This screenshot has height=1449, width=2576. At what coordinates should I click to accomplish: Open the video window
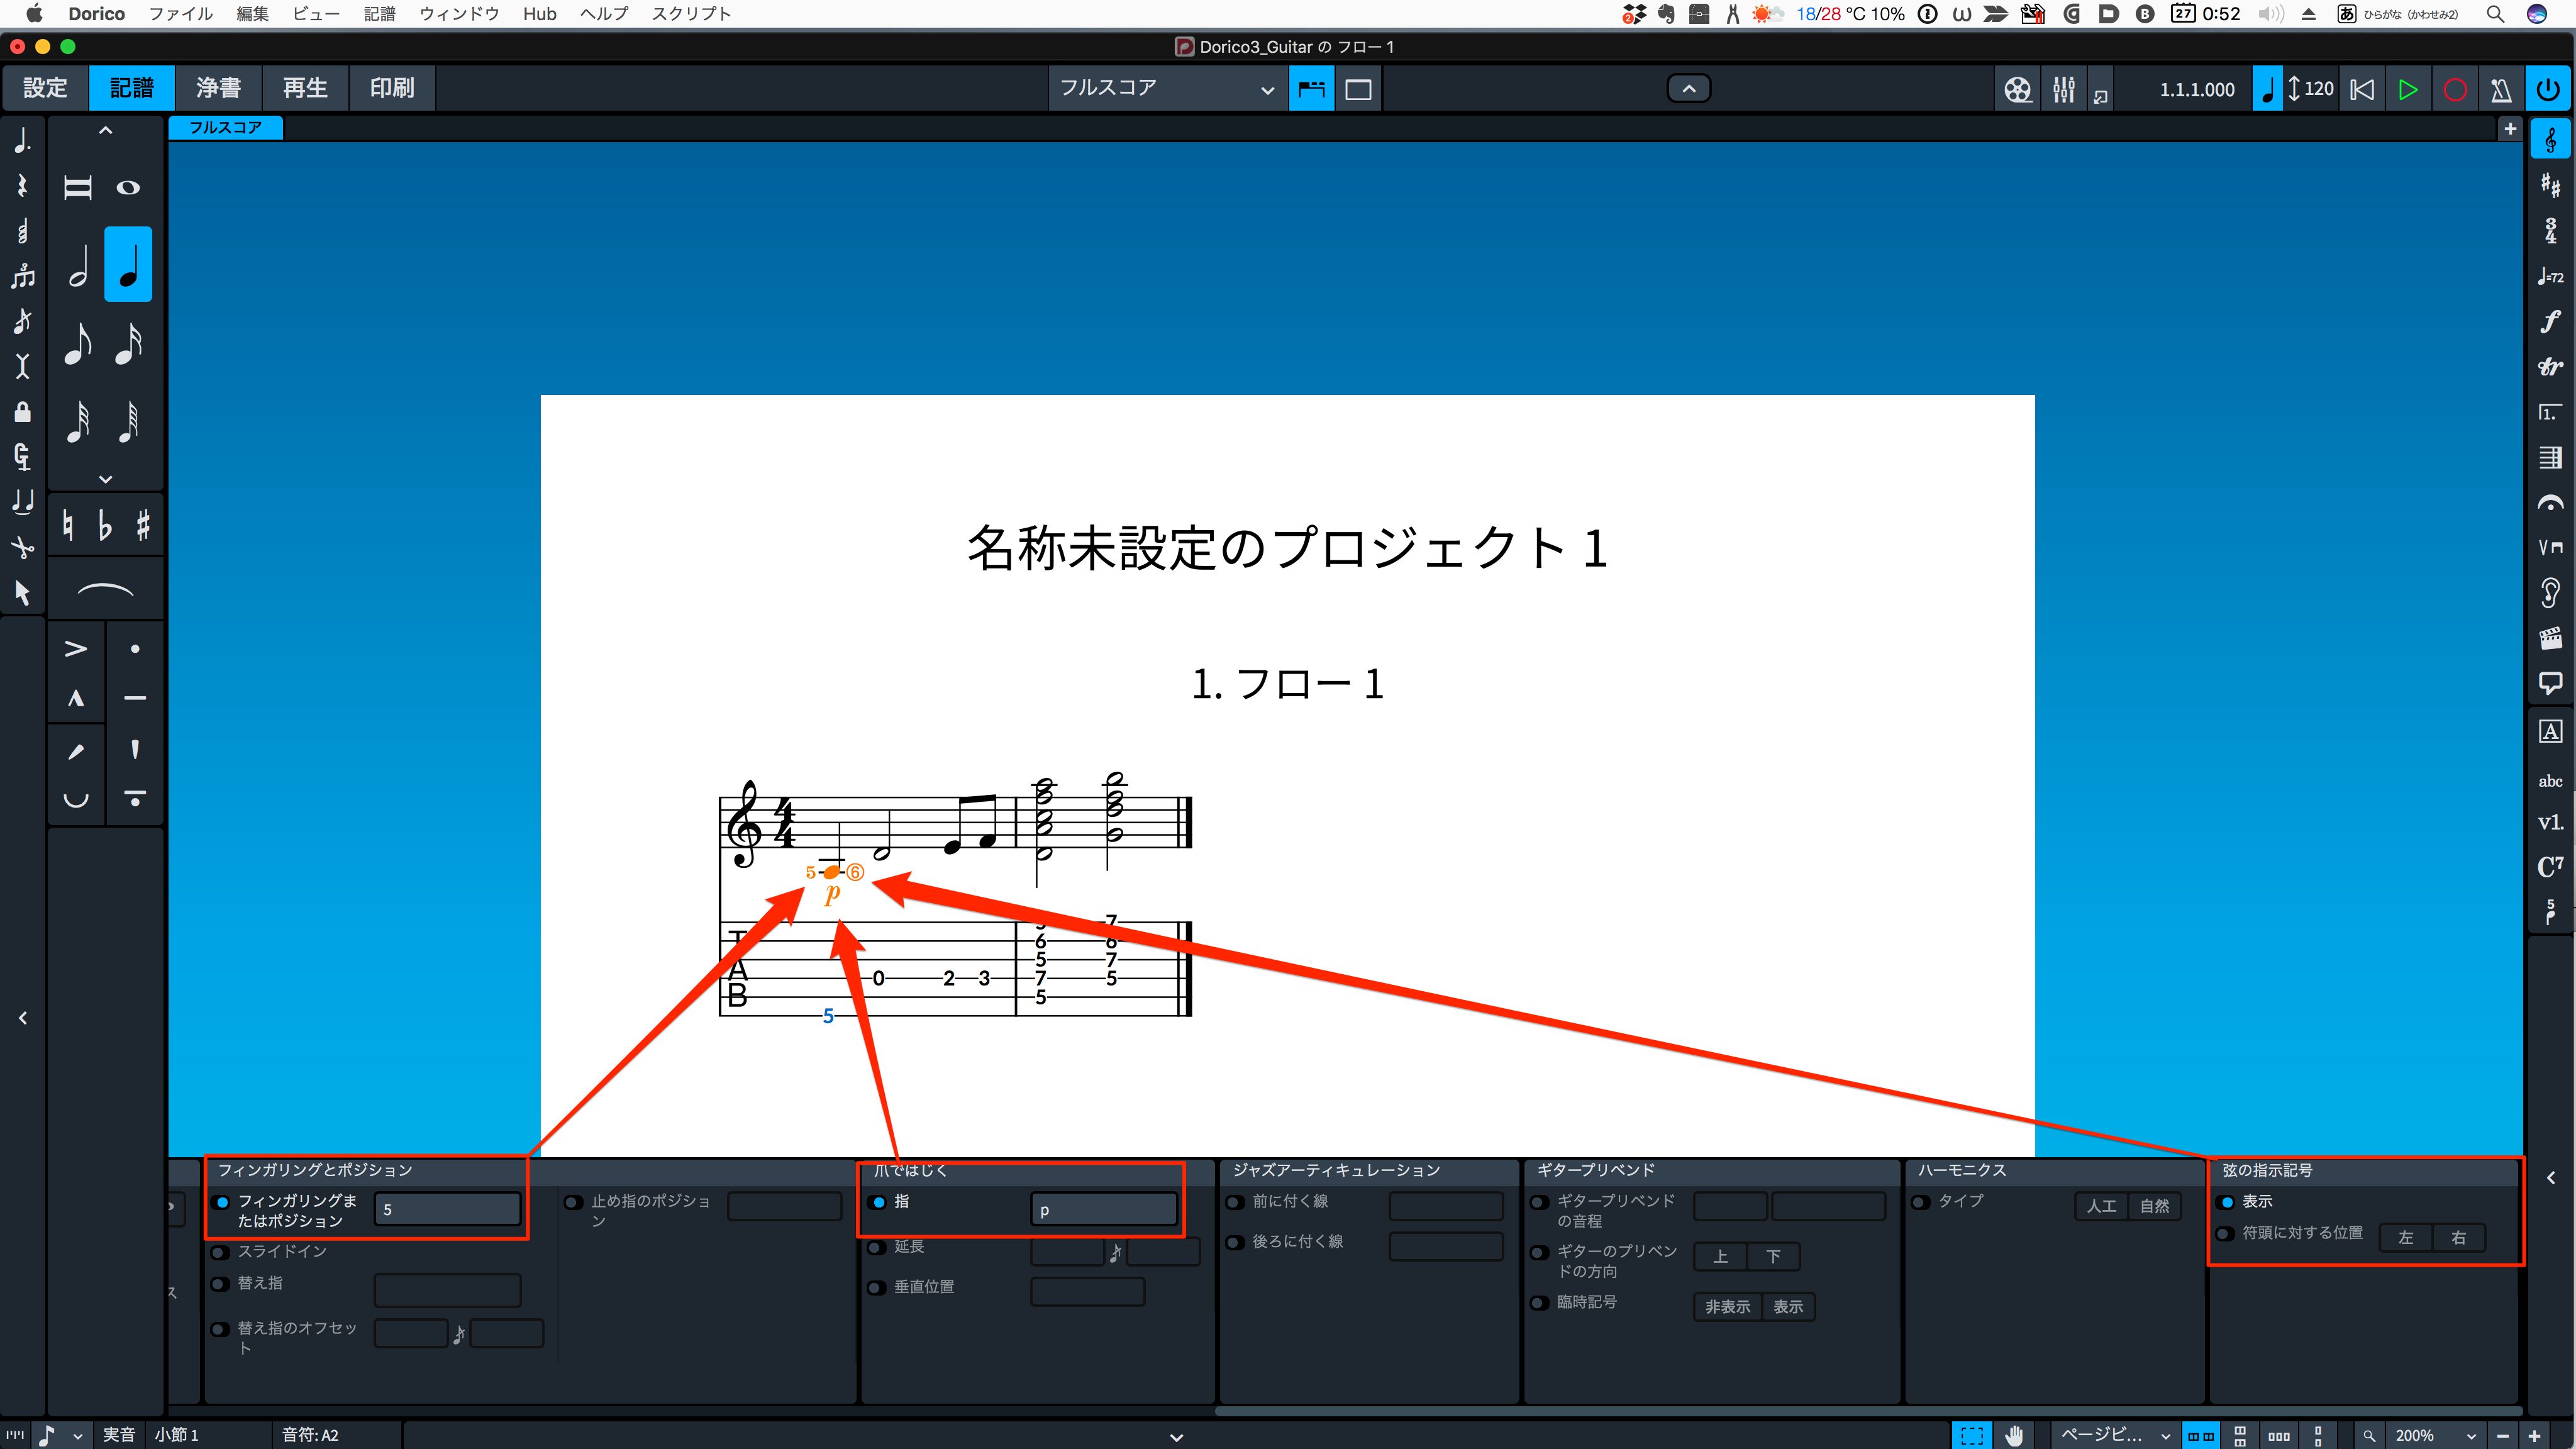[2018, 89]
